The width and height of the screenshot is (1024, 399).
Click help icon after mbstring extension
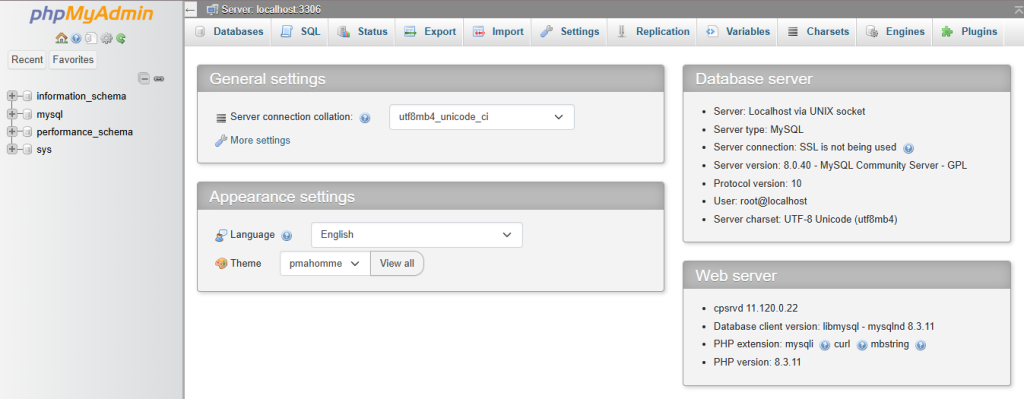921,345
